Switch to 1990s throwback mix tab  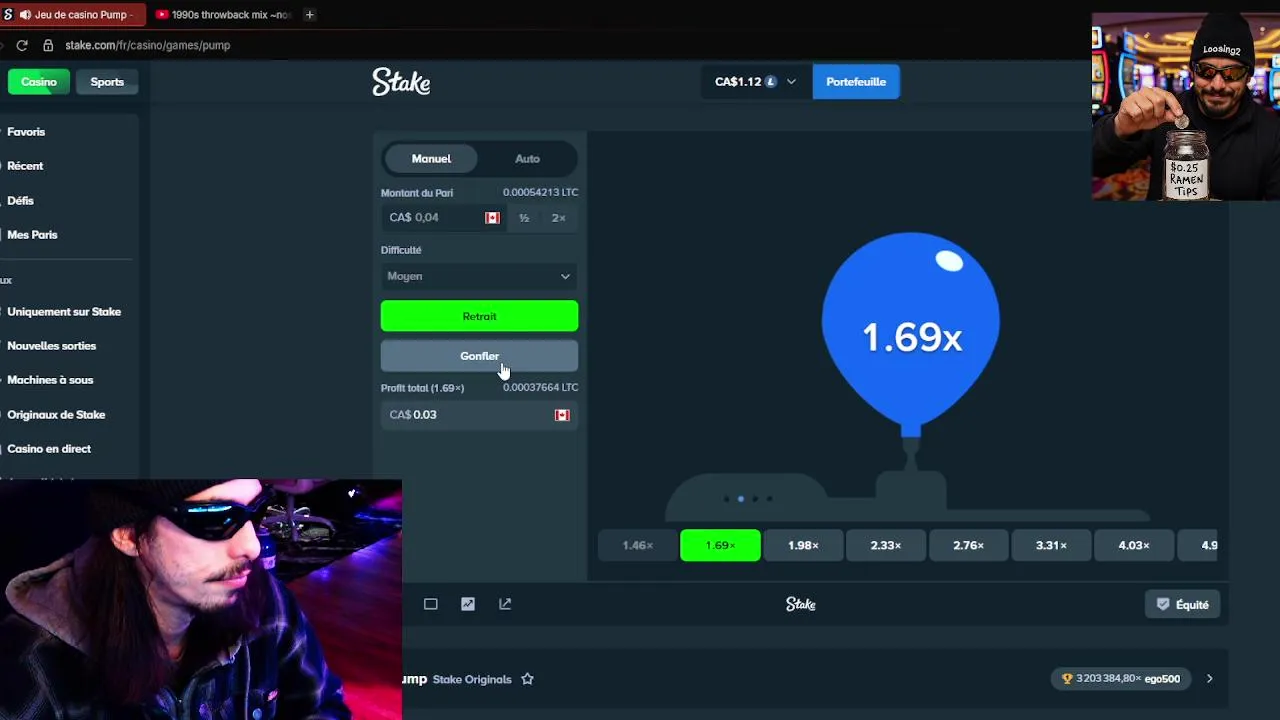tap(222, 15)
